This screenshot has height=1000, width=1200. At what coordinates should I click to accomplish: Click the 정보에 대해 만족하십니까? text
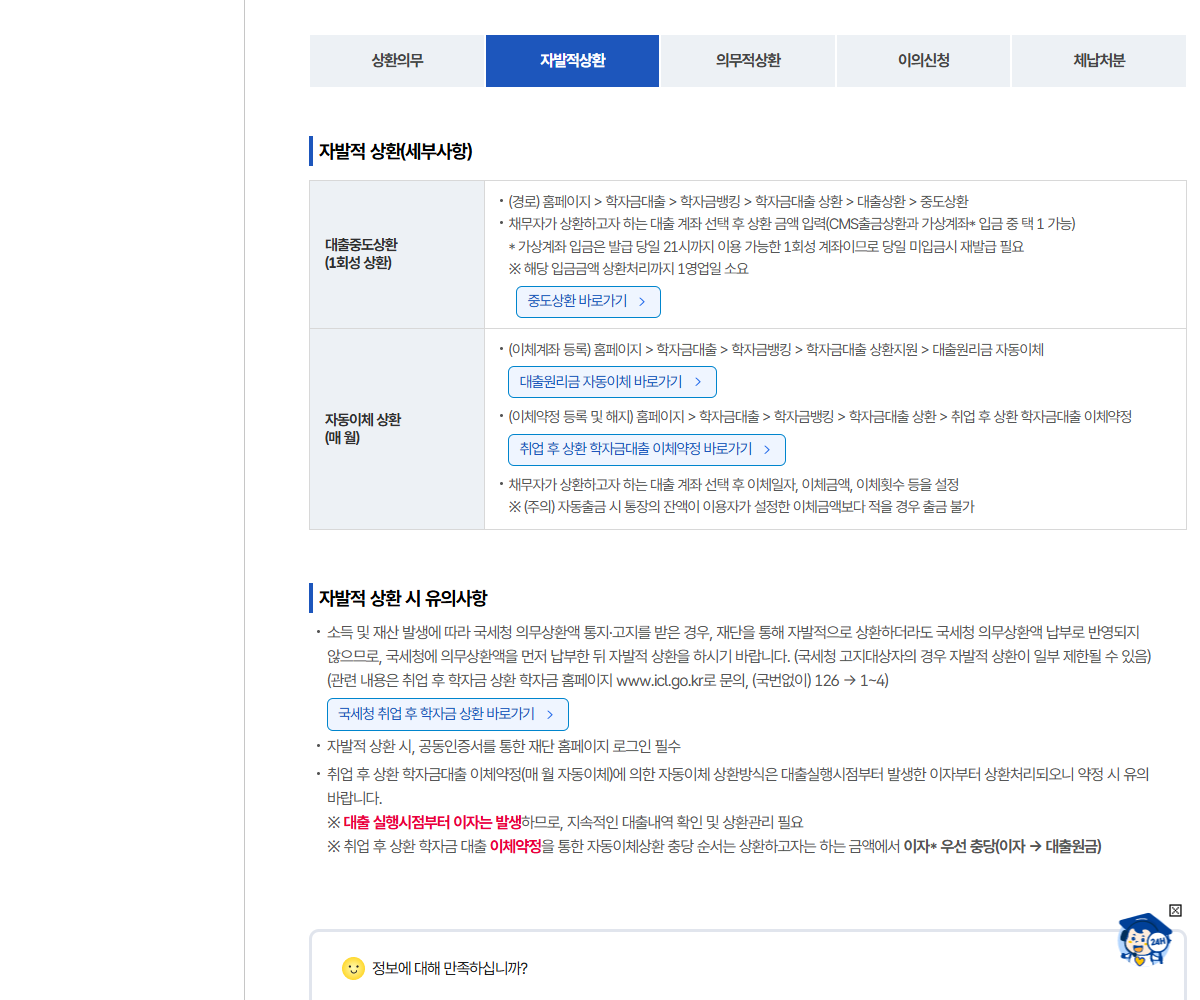450,968
